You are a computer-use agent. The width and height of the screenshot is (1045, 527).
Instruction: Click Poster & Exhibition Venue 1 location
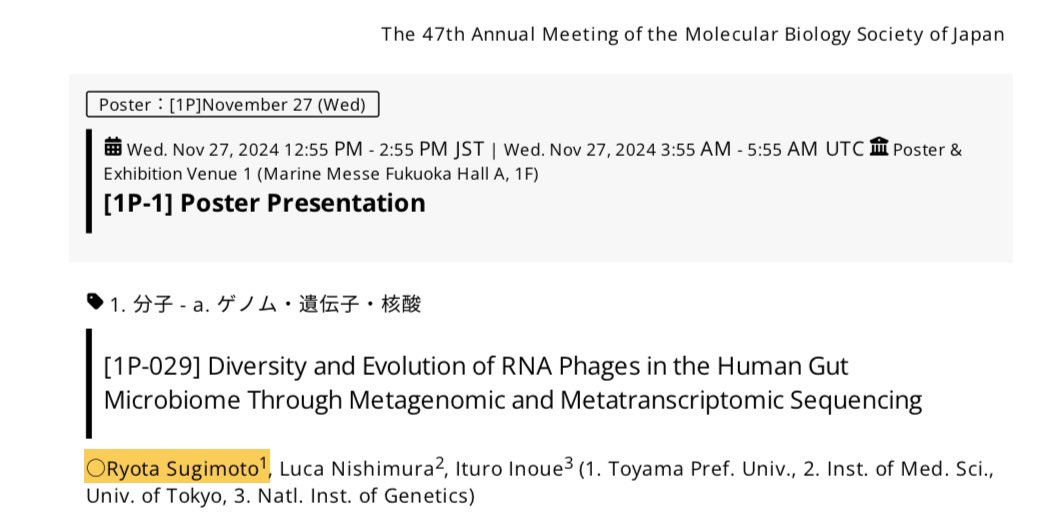point(532,161)
